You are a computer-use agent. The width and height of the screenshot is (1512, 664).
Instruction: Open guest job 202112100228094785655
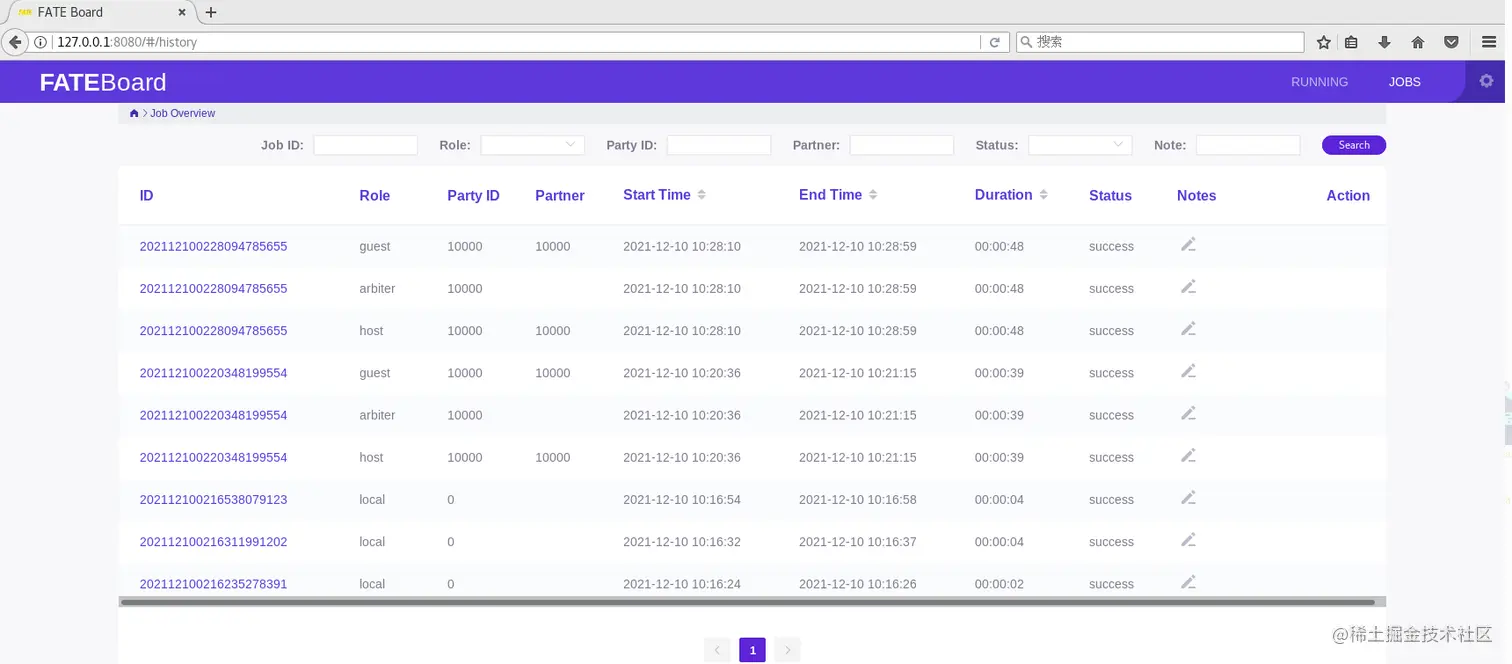pos(213,246)
